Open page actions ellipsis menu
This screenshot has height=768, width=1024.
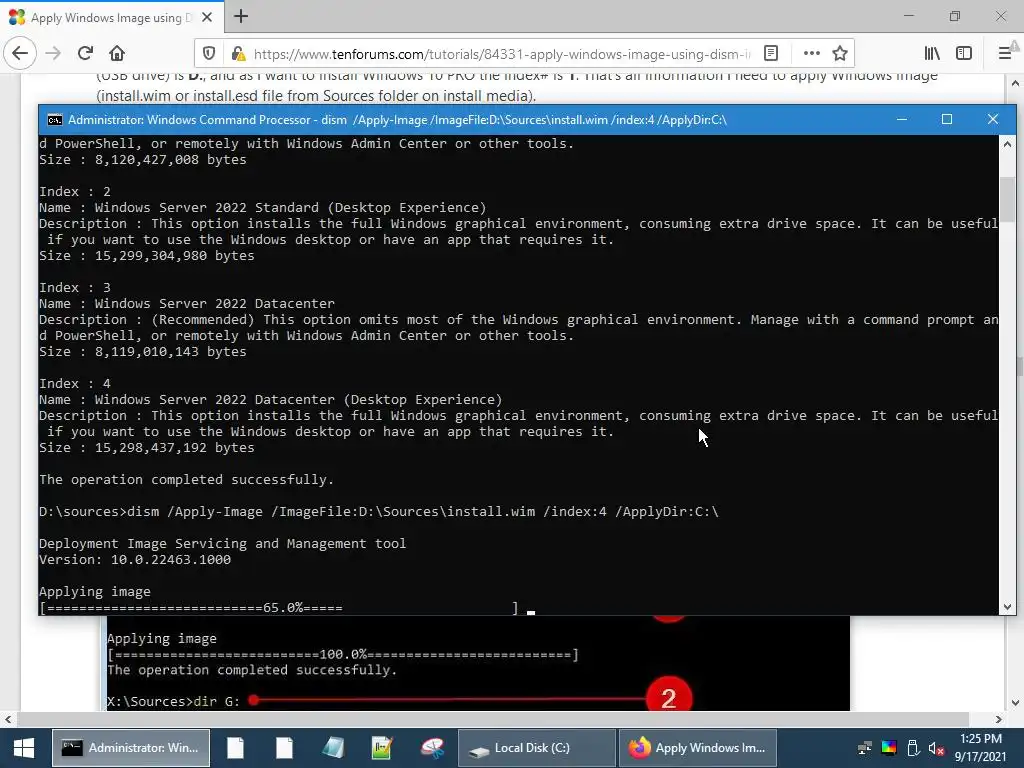coord(811,54)
